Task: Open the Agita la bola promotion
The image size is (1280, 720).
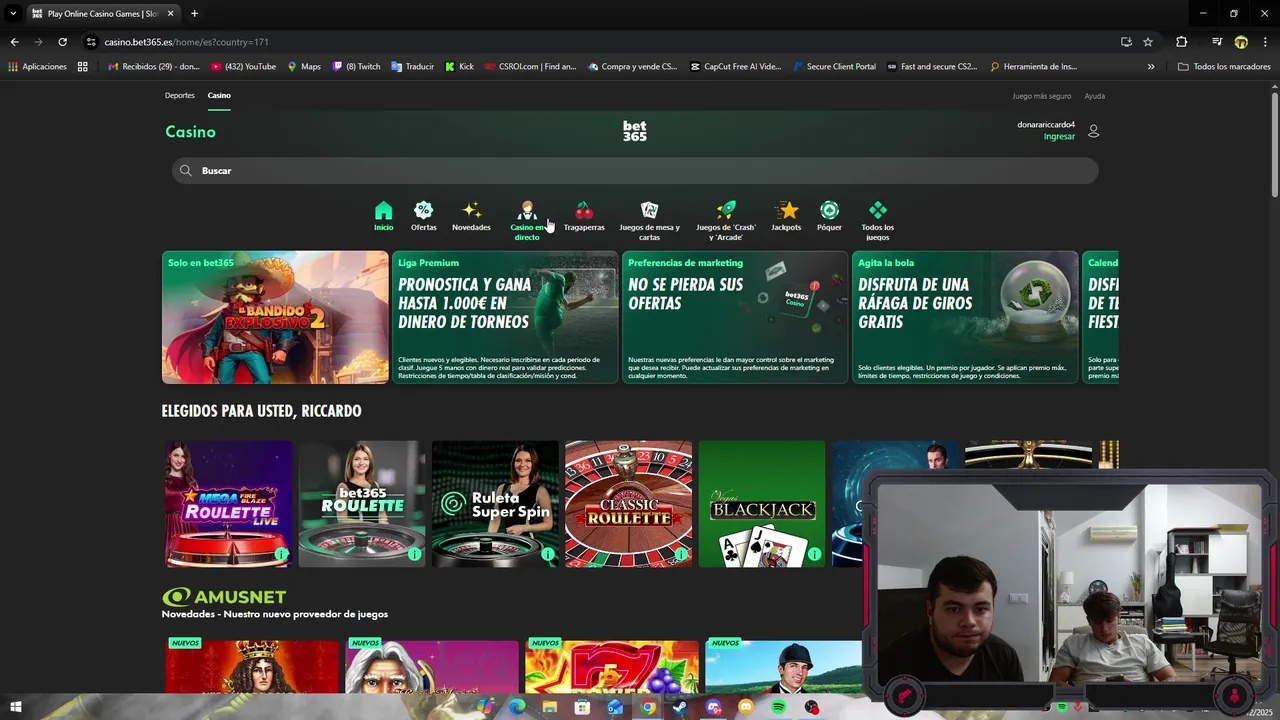Action: pos(965,317)
